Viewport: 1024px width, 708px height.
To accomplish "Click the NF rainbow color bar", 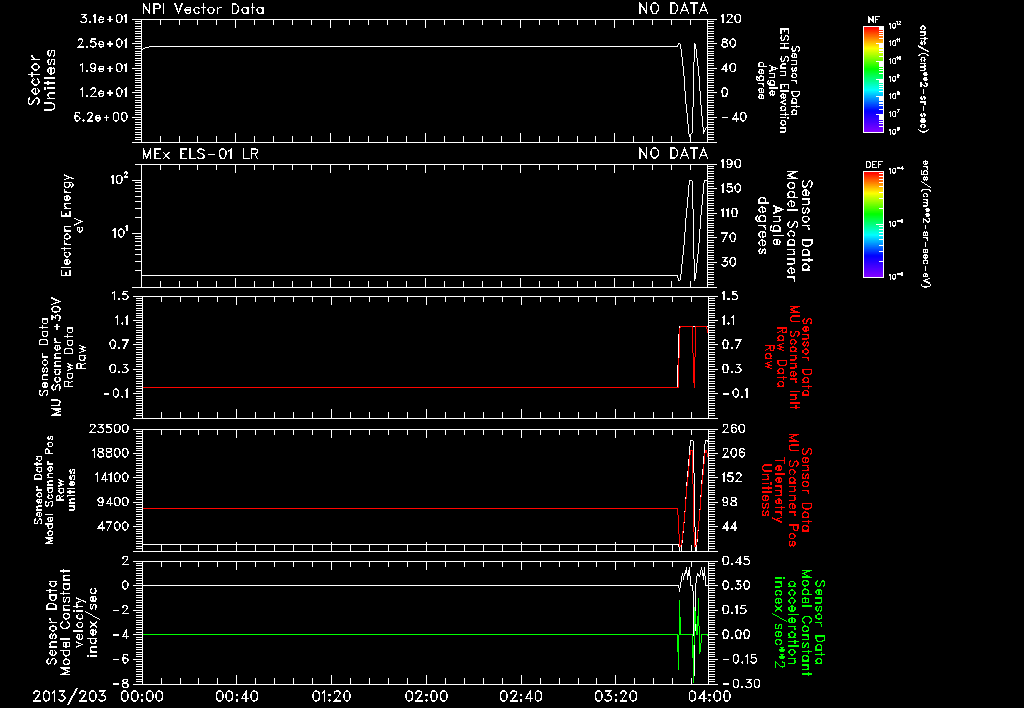I will click(x=873, y=79).
